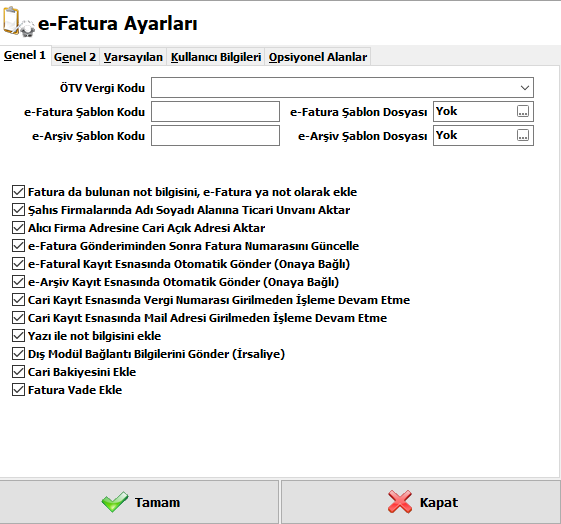Open the Varsayılan tab
Image resolution: width=561 pixels, height=524 pixels.
[x=133, y=57]
